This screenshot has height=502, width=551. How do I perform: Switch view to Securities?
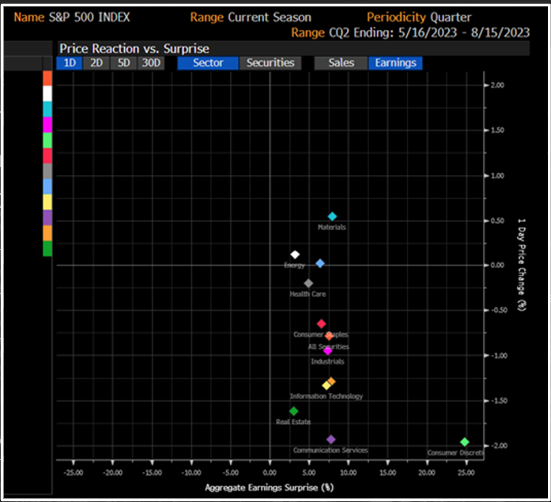pos(270,63)
